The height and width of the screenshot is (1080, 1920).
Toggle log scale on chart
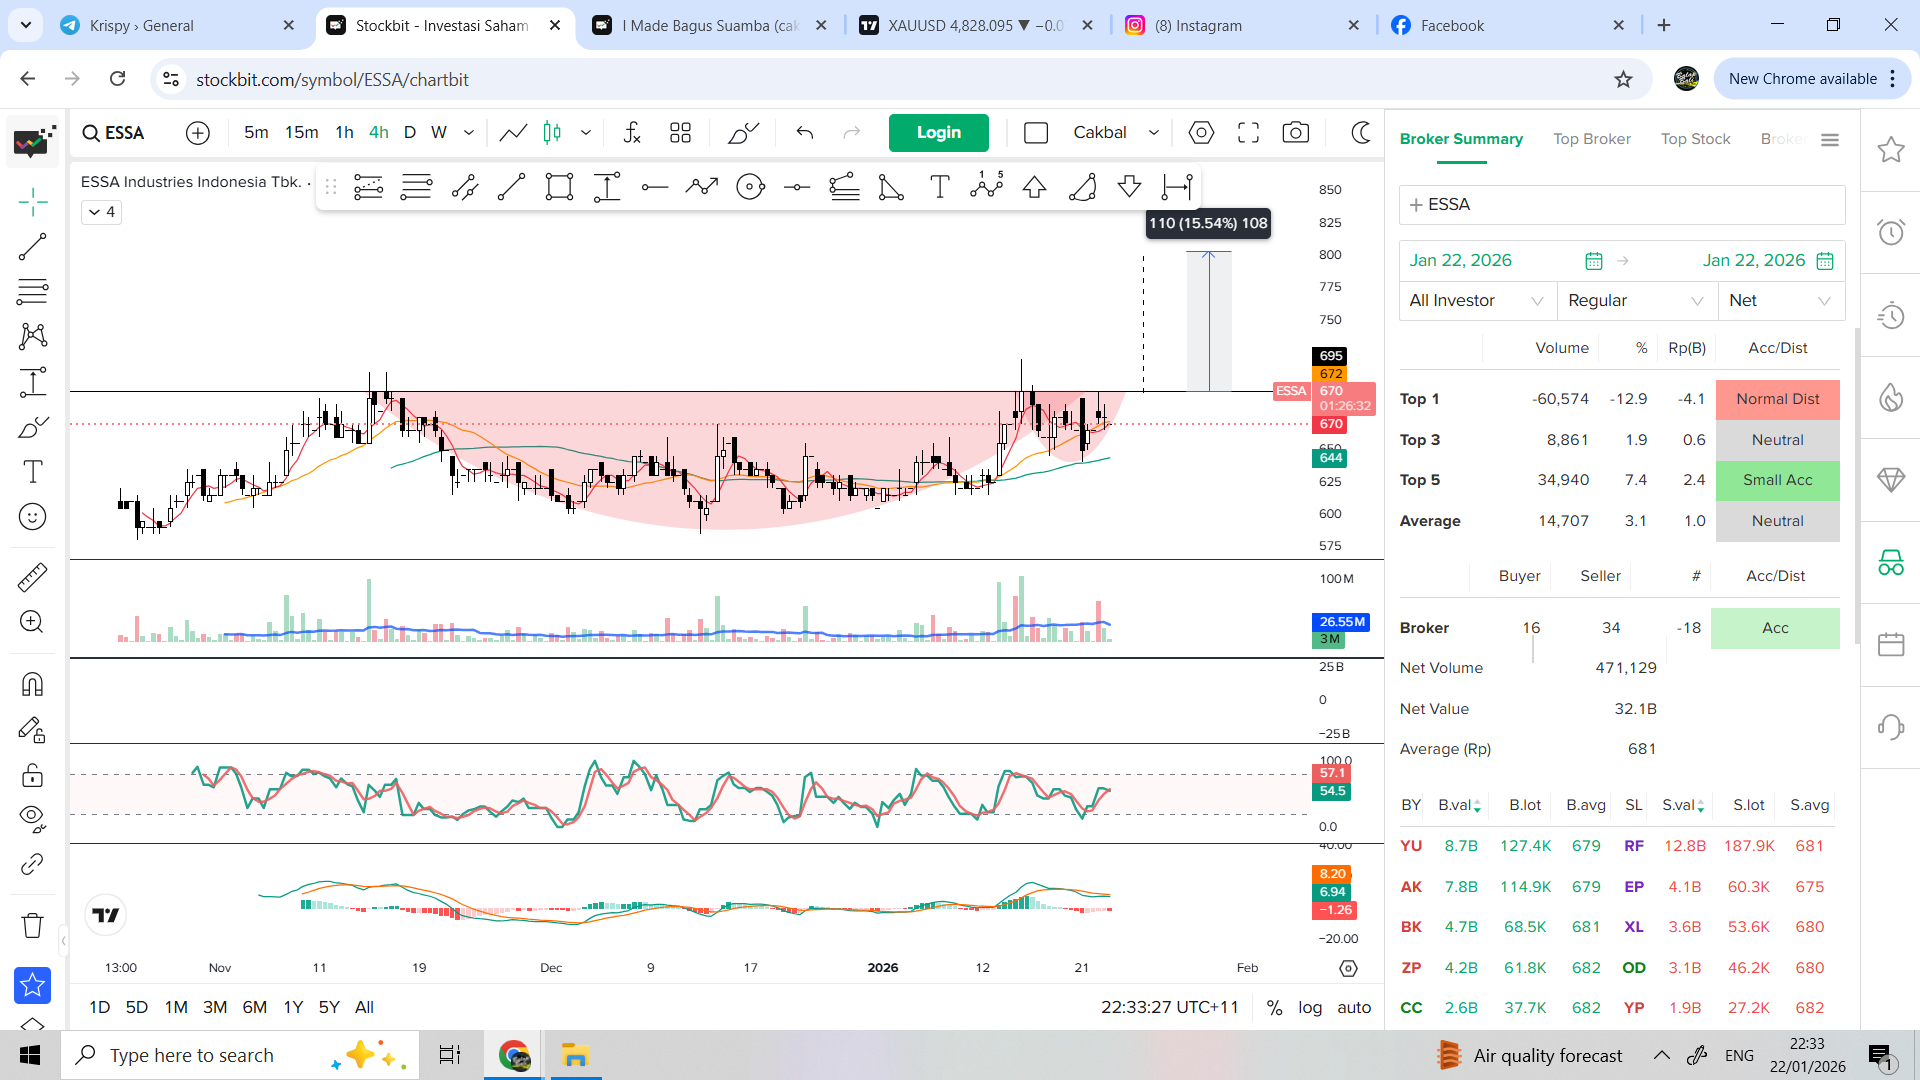pyautogui.click(x=1310, y=1007)
